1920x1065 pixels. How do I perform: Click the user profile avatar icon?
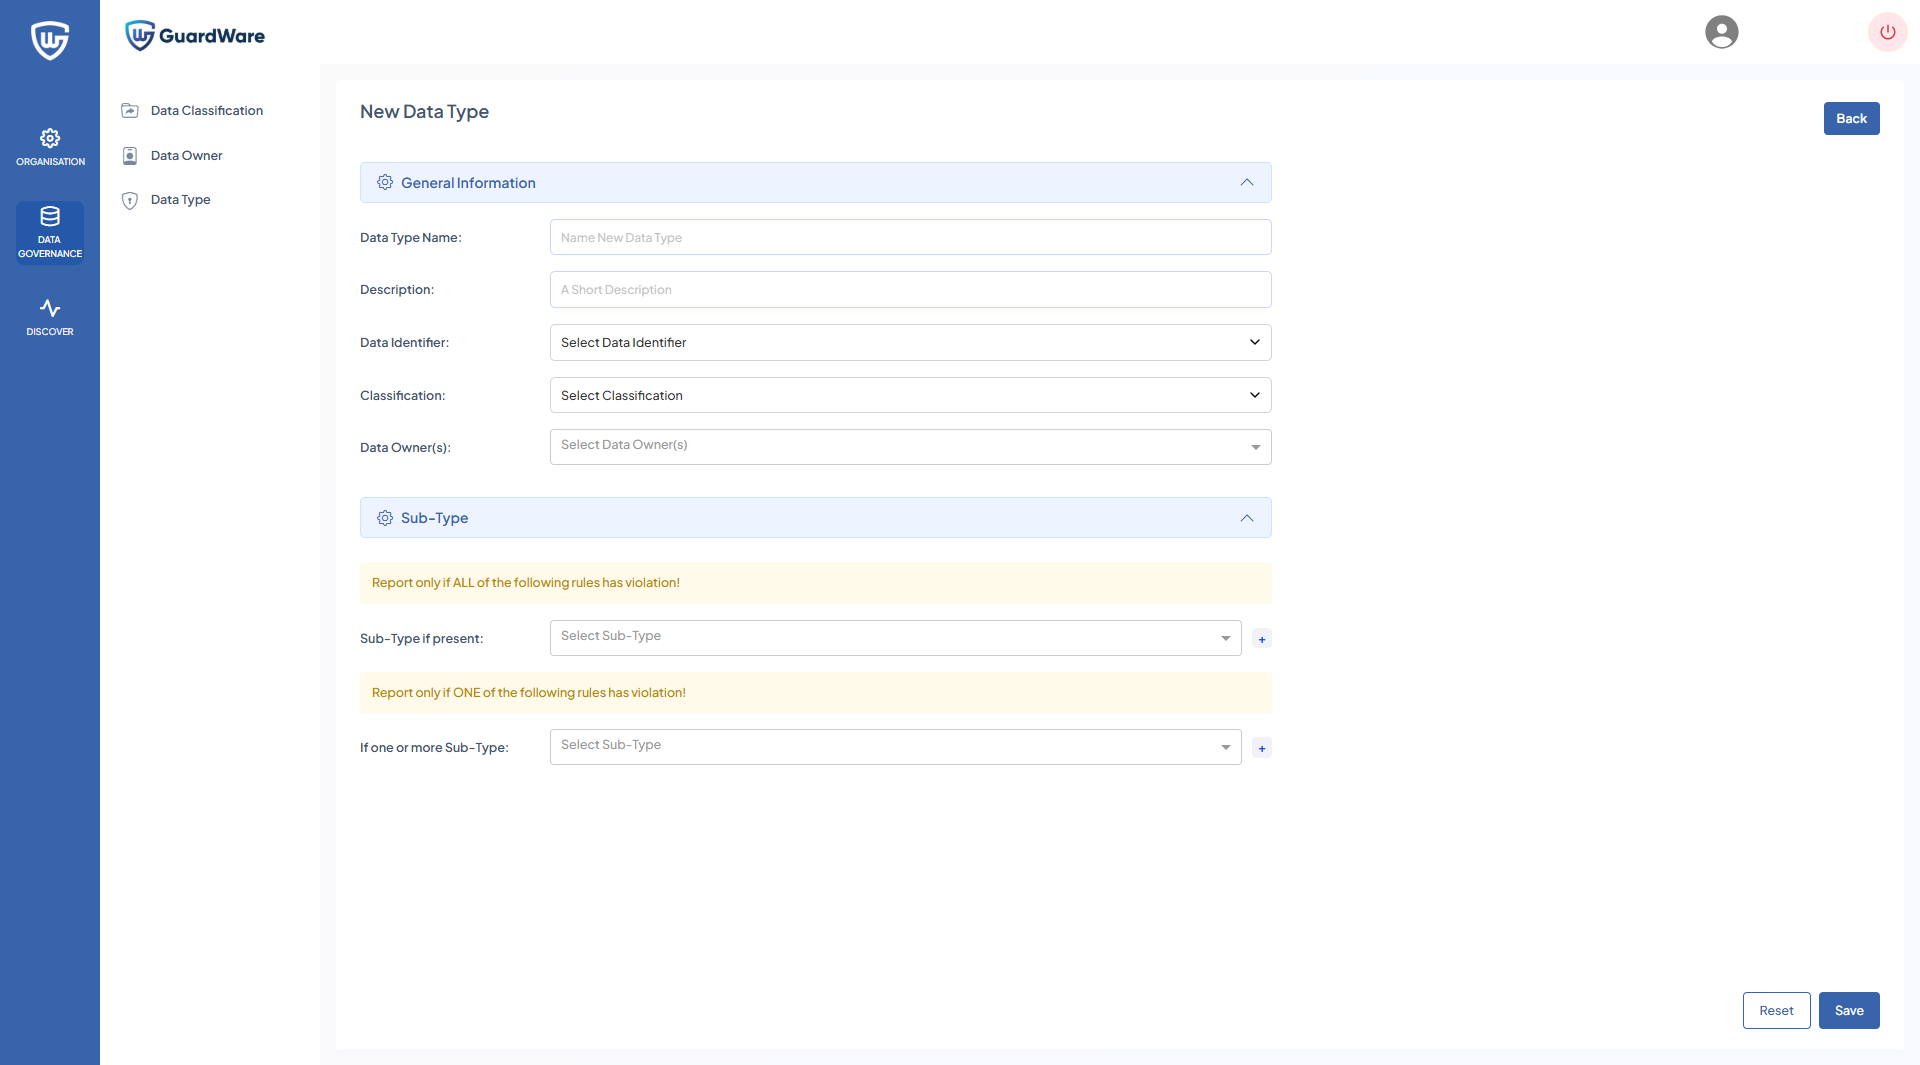[x=1721, y=32]
